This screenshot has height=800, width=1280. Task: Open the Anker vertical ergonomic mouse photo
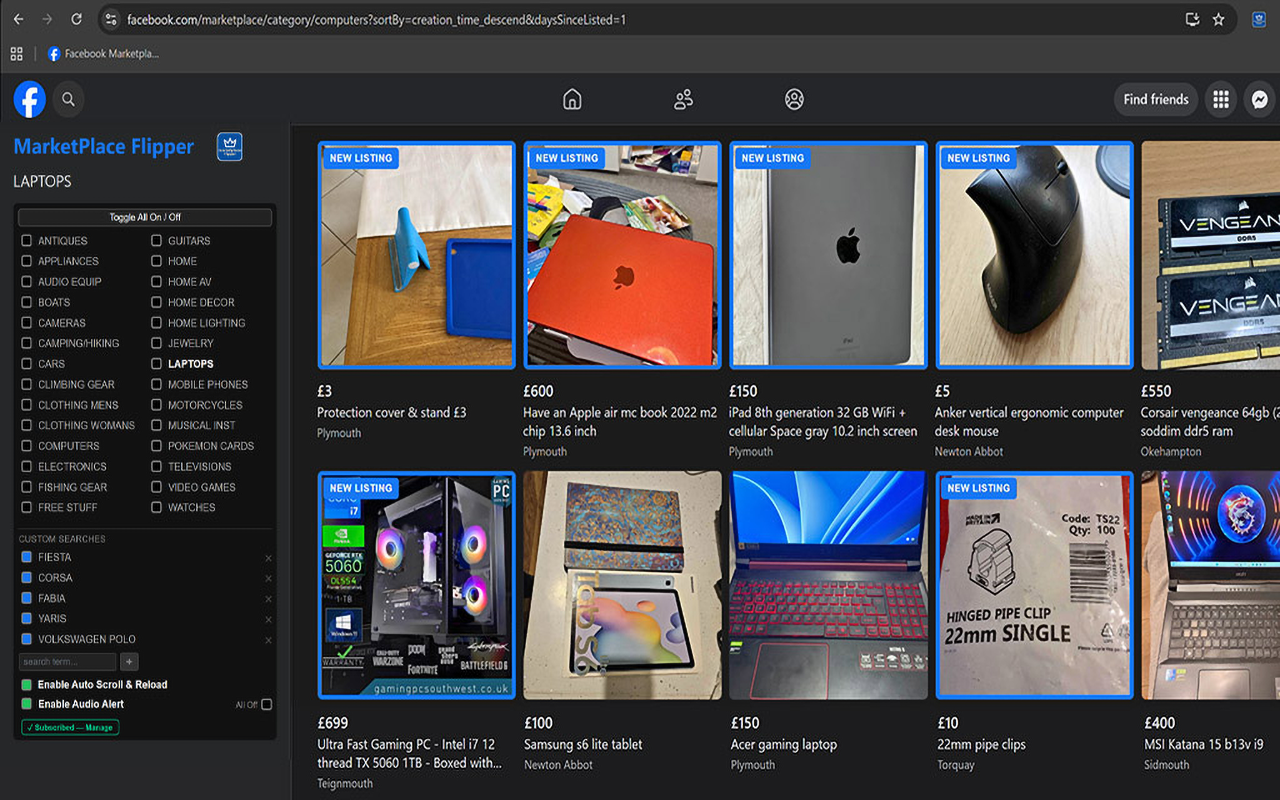1034,255
